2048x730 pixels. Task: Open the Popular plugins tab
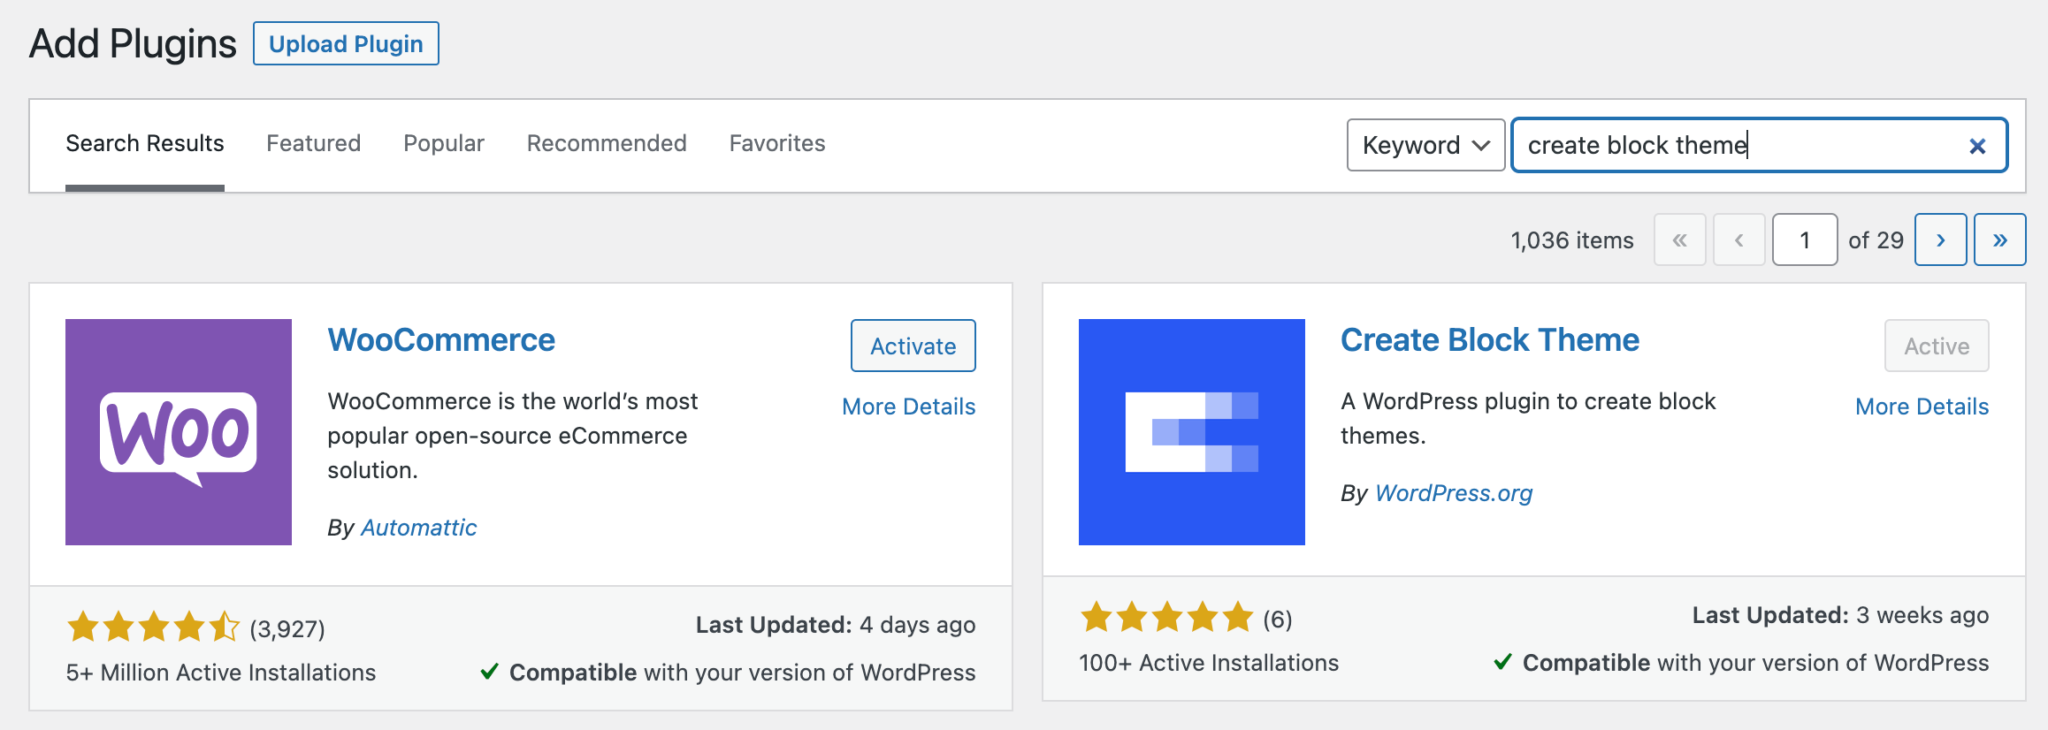pos(444,143)
